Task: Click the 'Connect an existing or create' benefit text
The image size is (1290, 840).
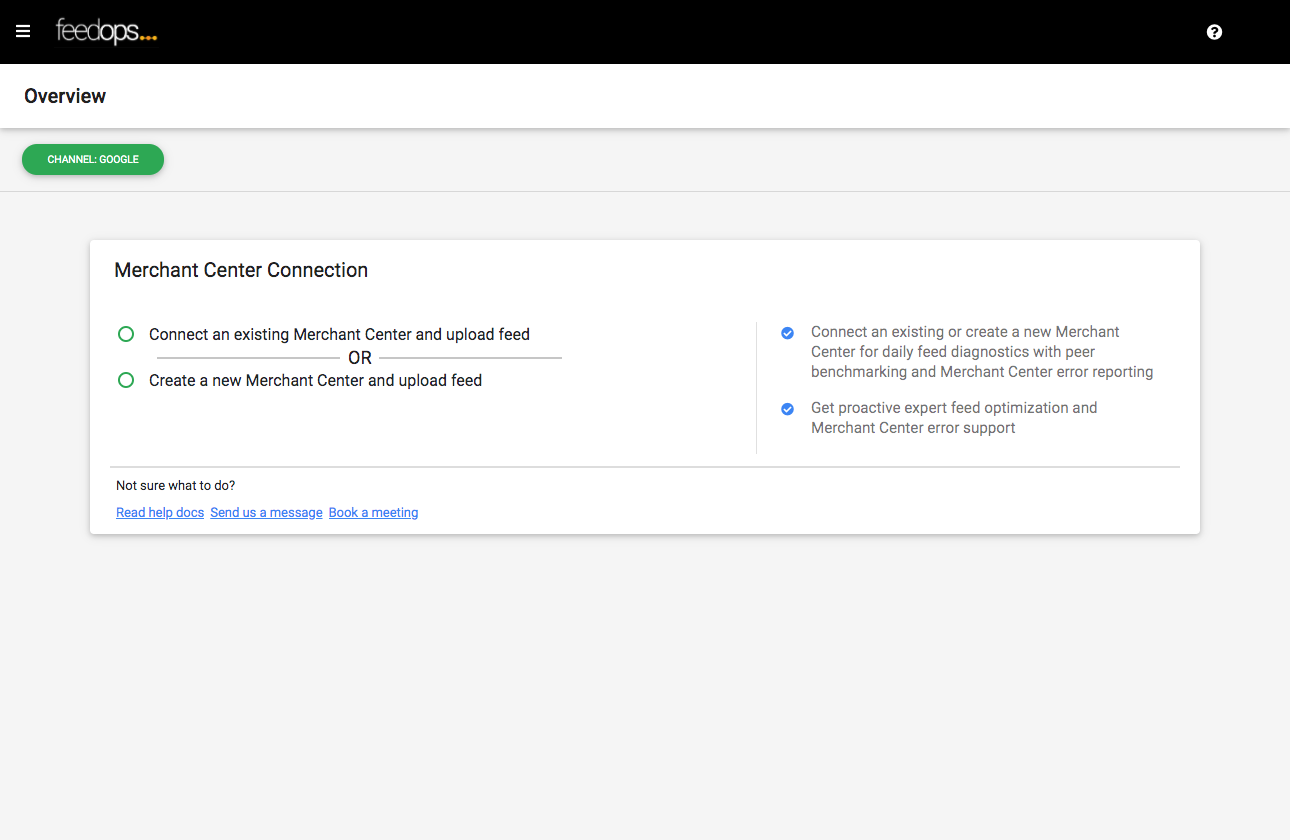Action: [x=982, y=351]
